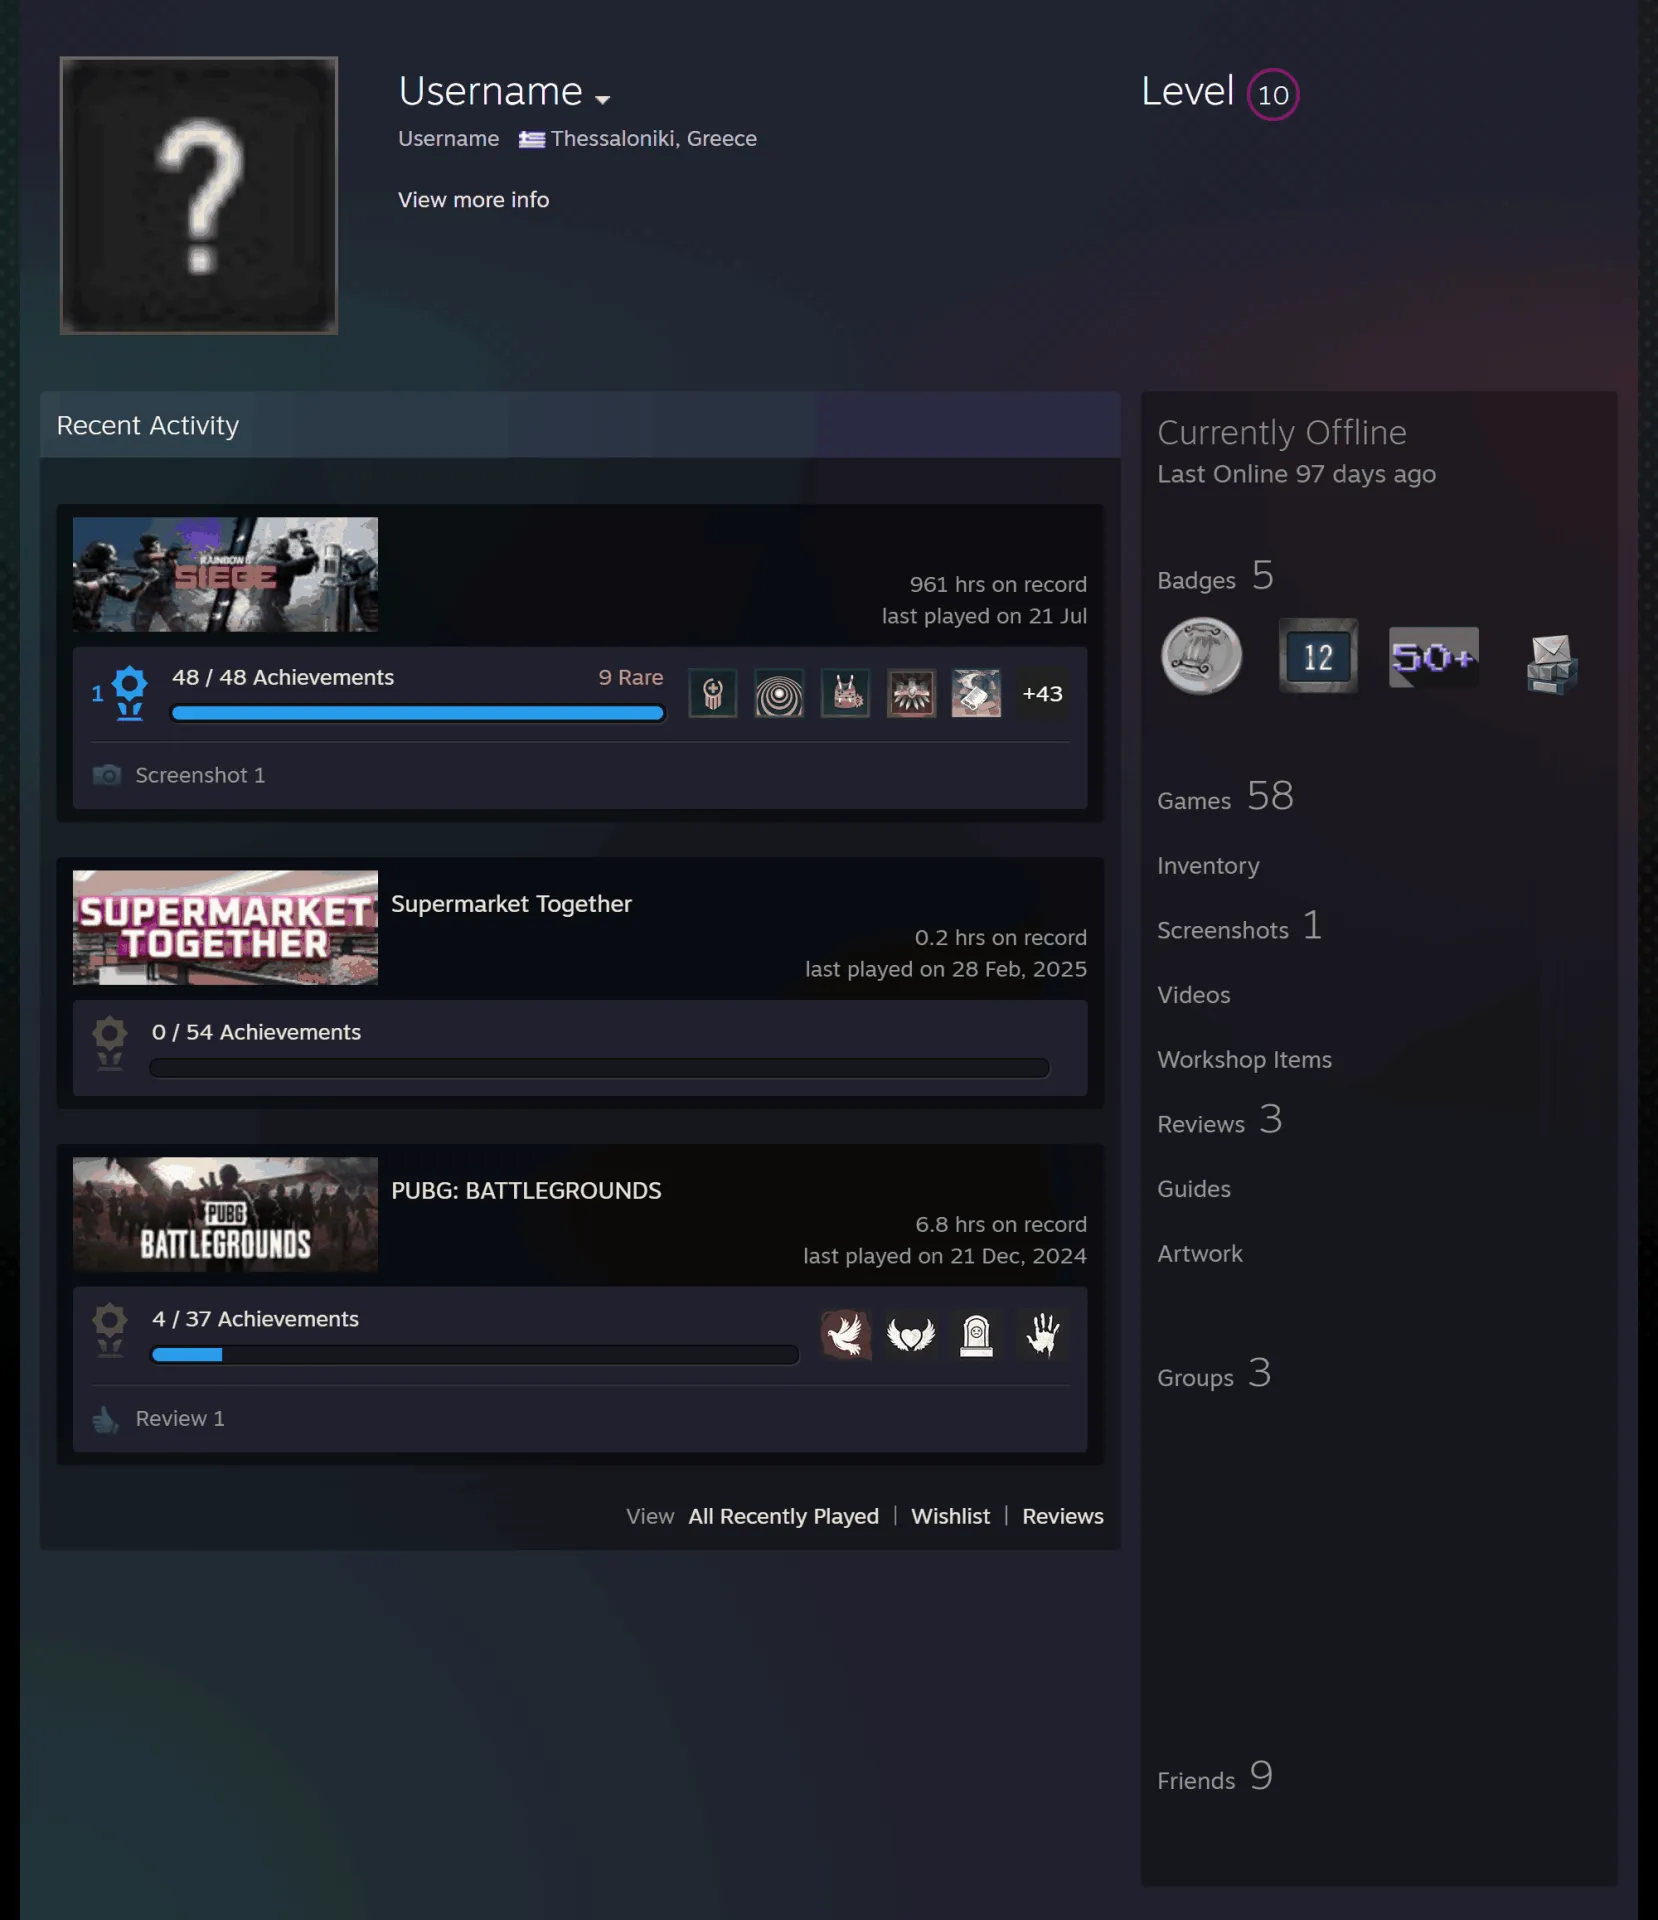Open the profile avatar image

[199, 195]
